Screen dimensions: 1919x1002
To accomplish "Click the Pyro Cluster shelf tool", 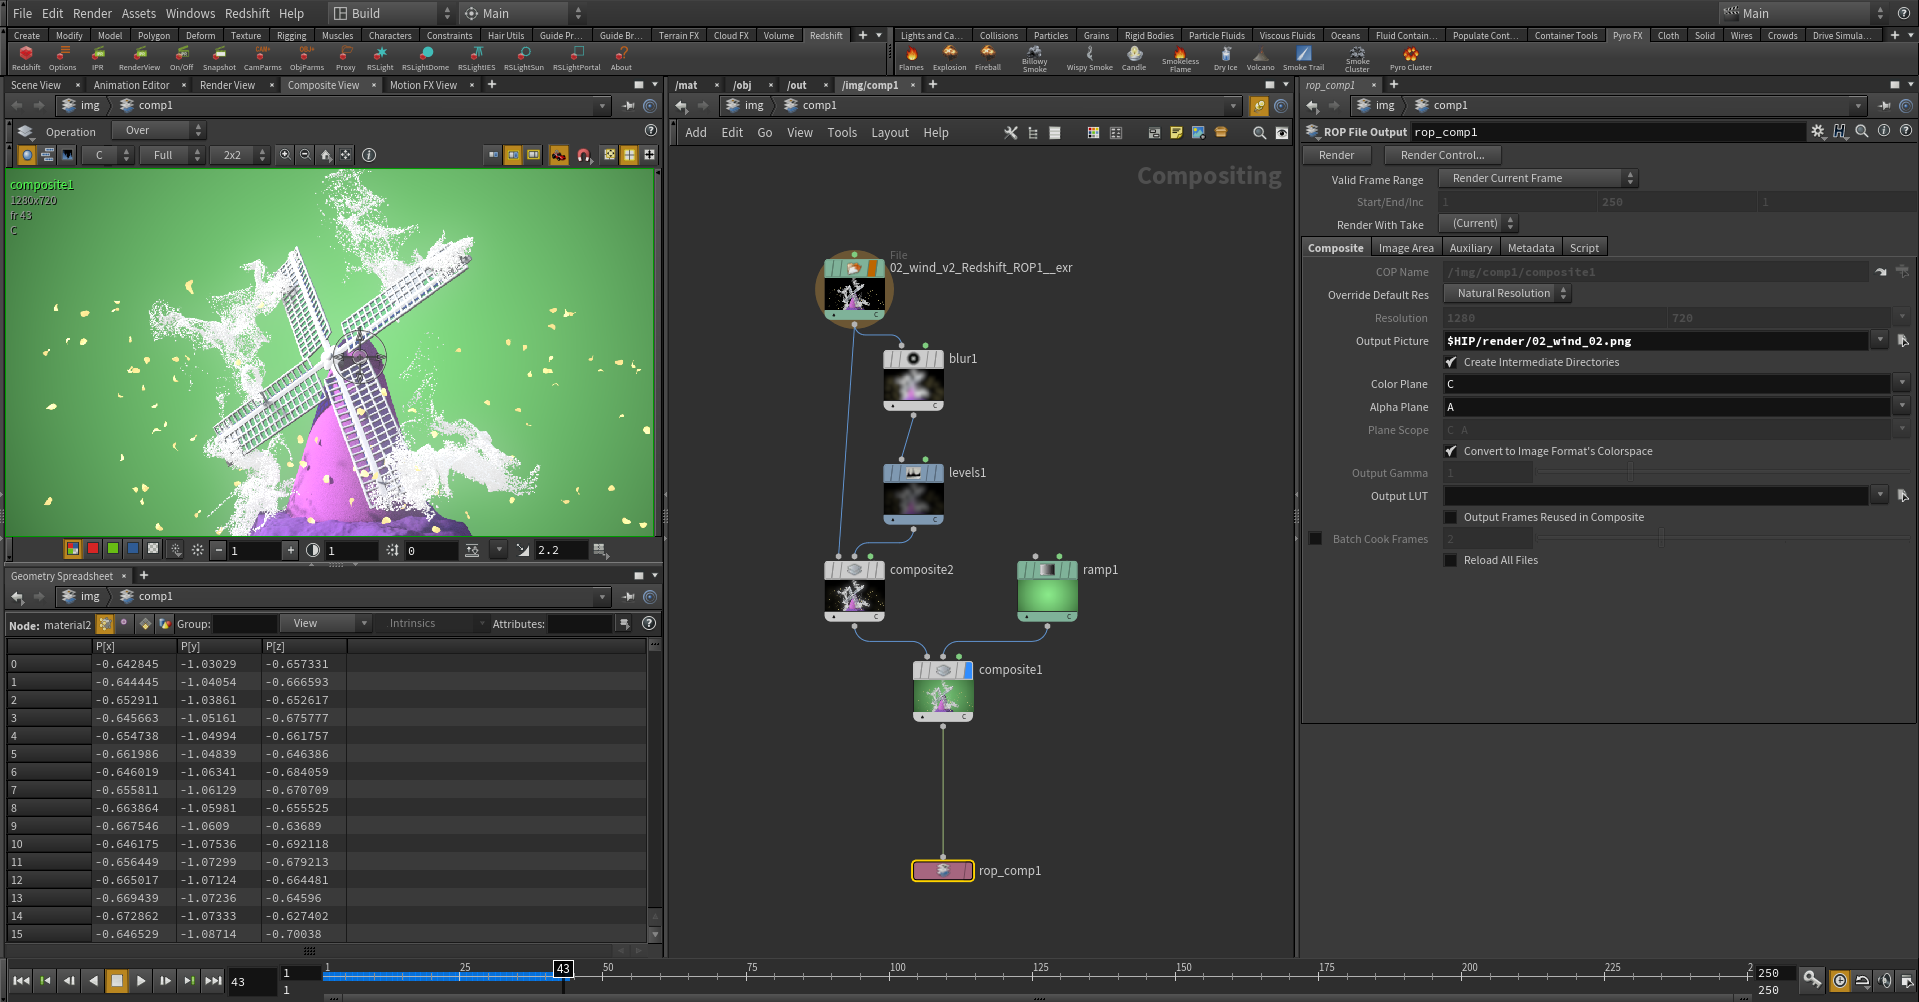I will click(x=1410, y=58).
